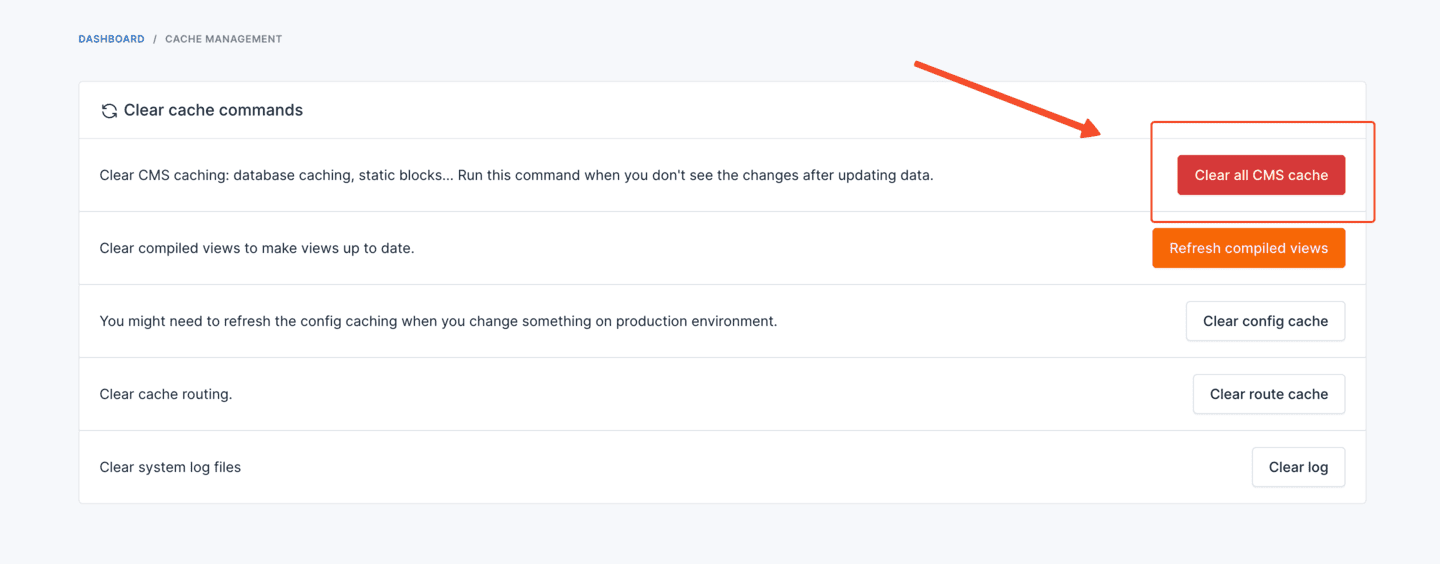Select the Cache Management breadcrumb text
The image size is (1440, 564).
[x=223, y=39]
